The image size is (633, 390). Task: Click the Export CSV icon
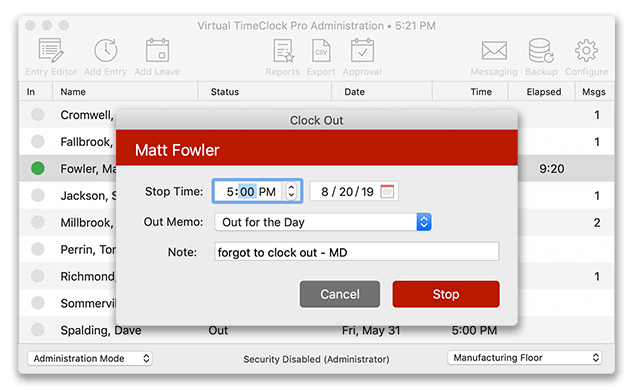pyautogui.click(x=321, y=50)
